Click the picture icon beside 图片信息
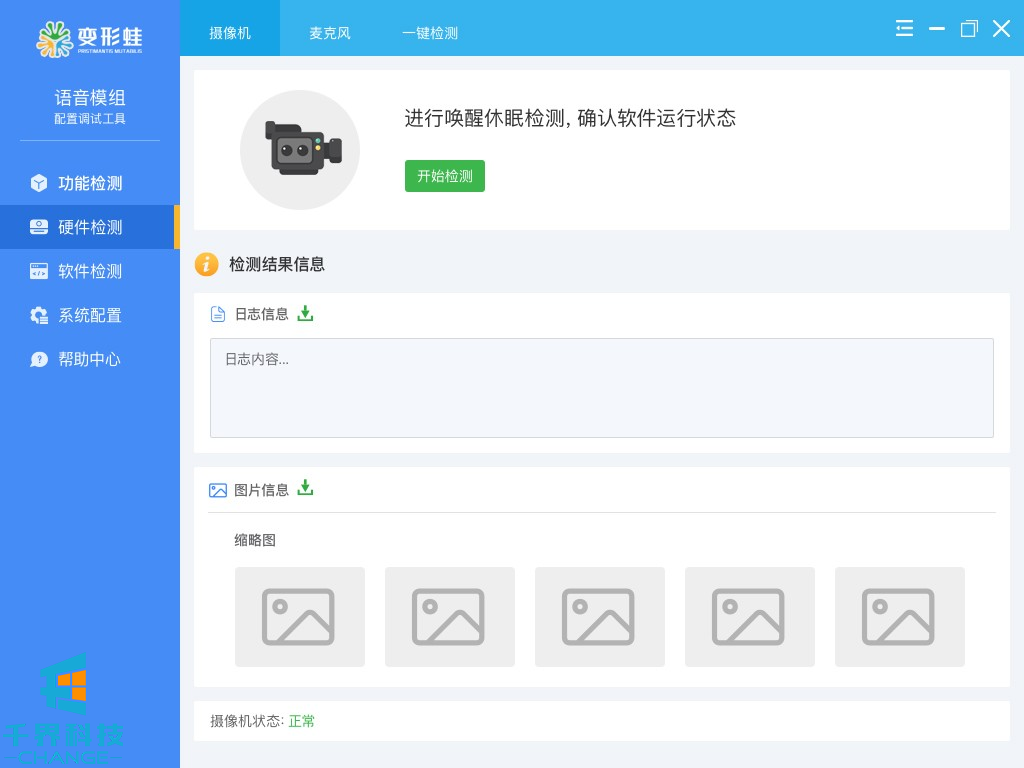Image resolution: width=1024 pixels, height=768 pixels. [218, 490]
